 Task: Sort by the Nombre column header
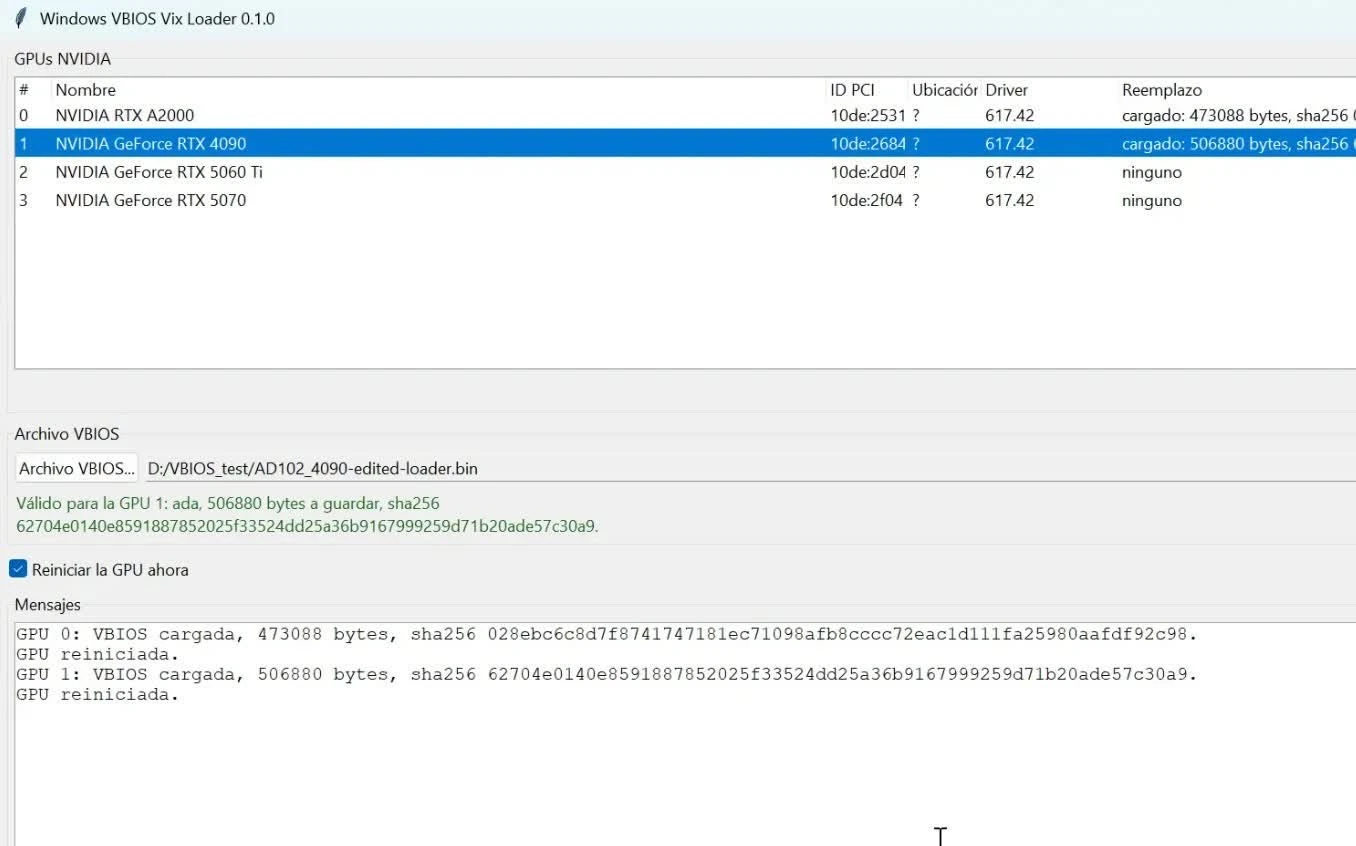click(438, 90)
